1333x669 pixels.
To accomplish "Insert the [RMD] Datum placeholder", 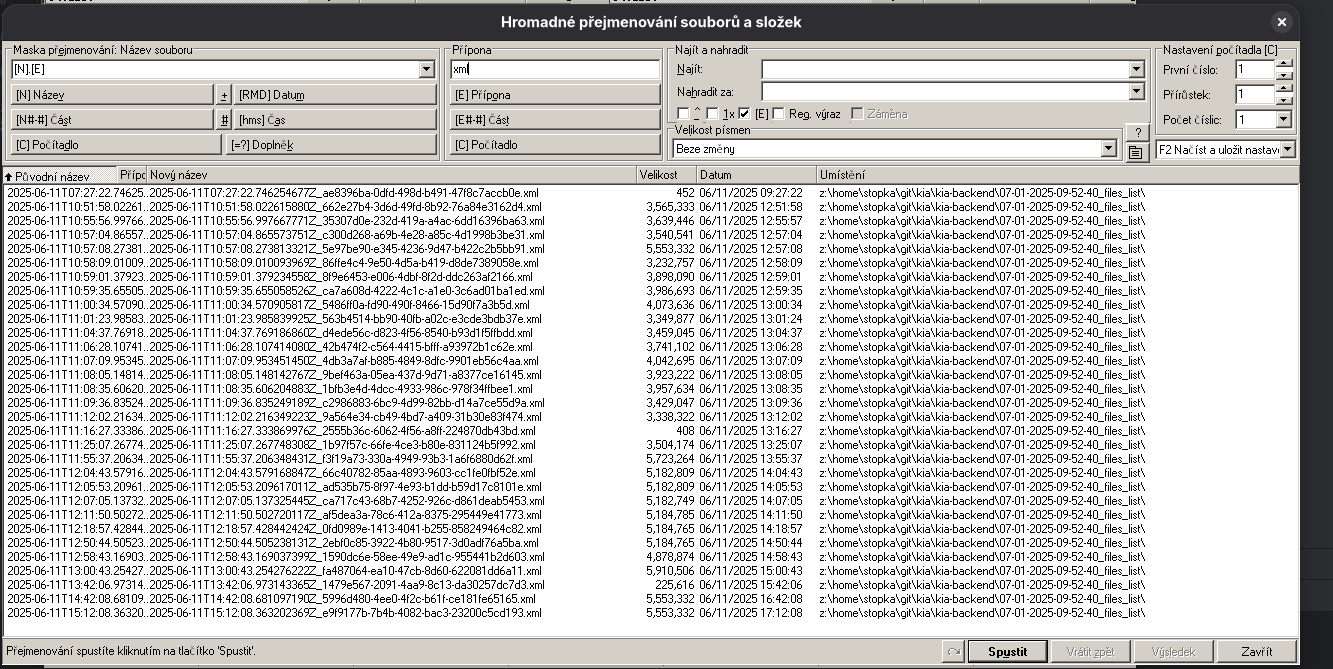I will click(x=335, y=95).
